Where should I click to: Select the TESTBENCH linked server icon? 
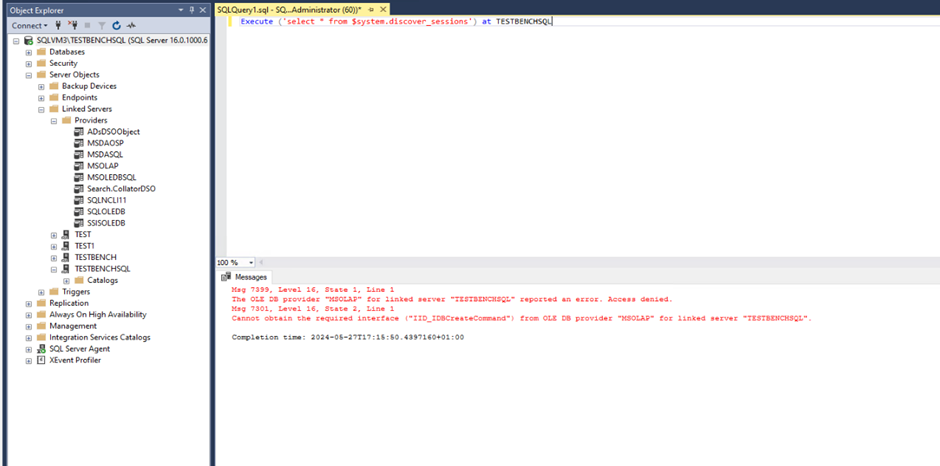coord(65,257)
